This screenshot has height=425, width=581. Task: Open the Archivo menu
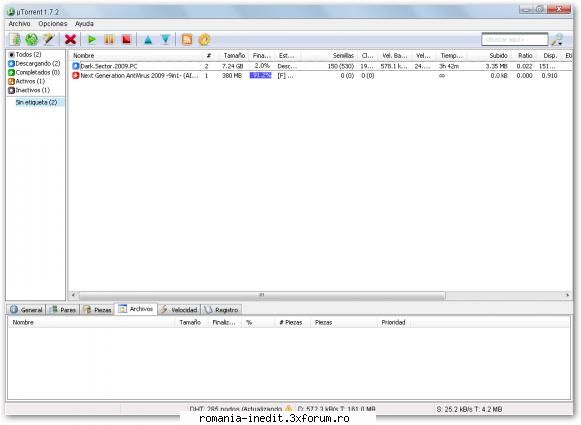click(19, 24)
